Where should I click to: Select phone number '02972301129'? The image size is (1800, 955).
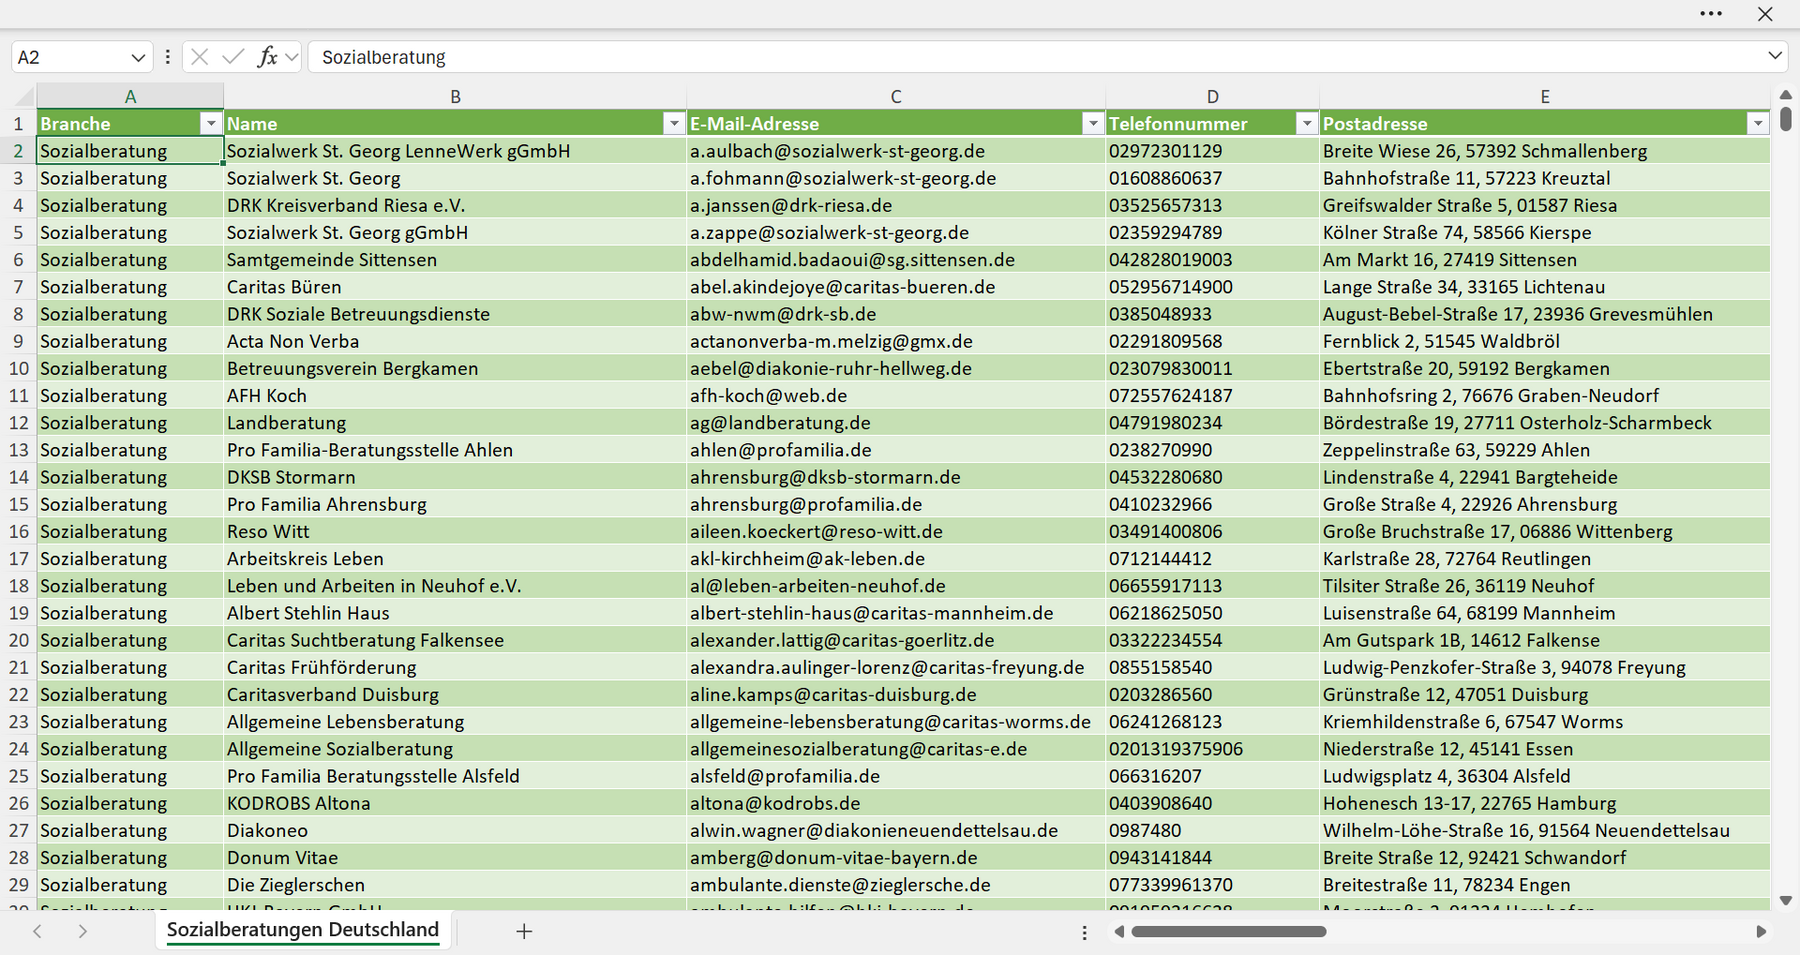tap(1212, 151)
